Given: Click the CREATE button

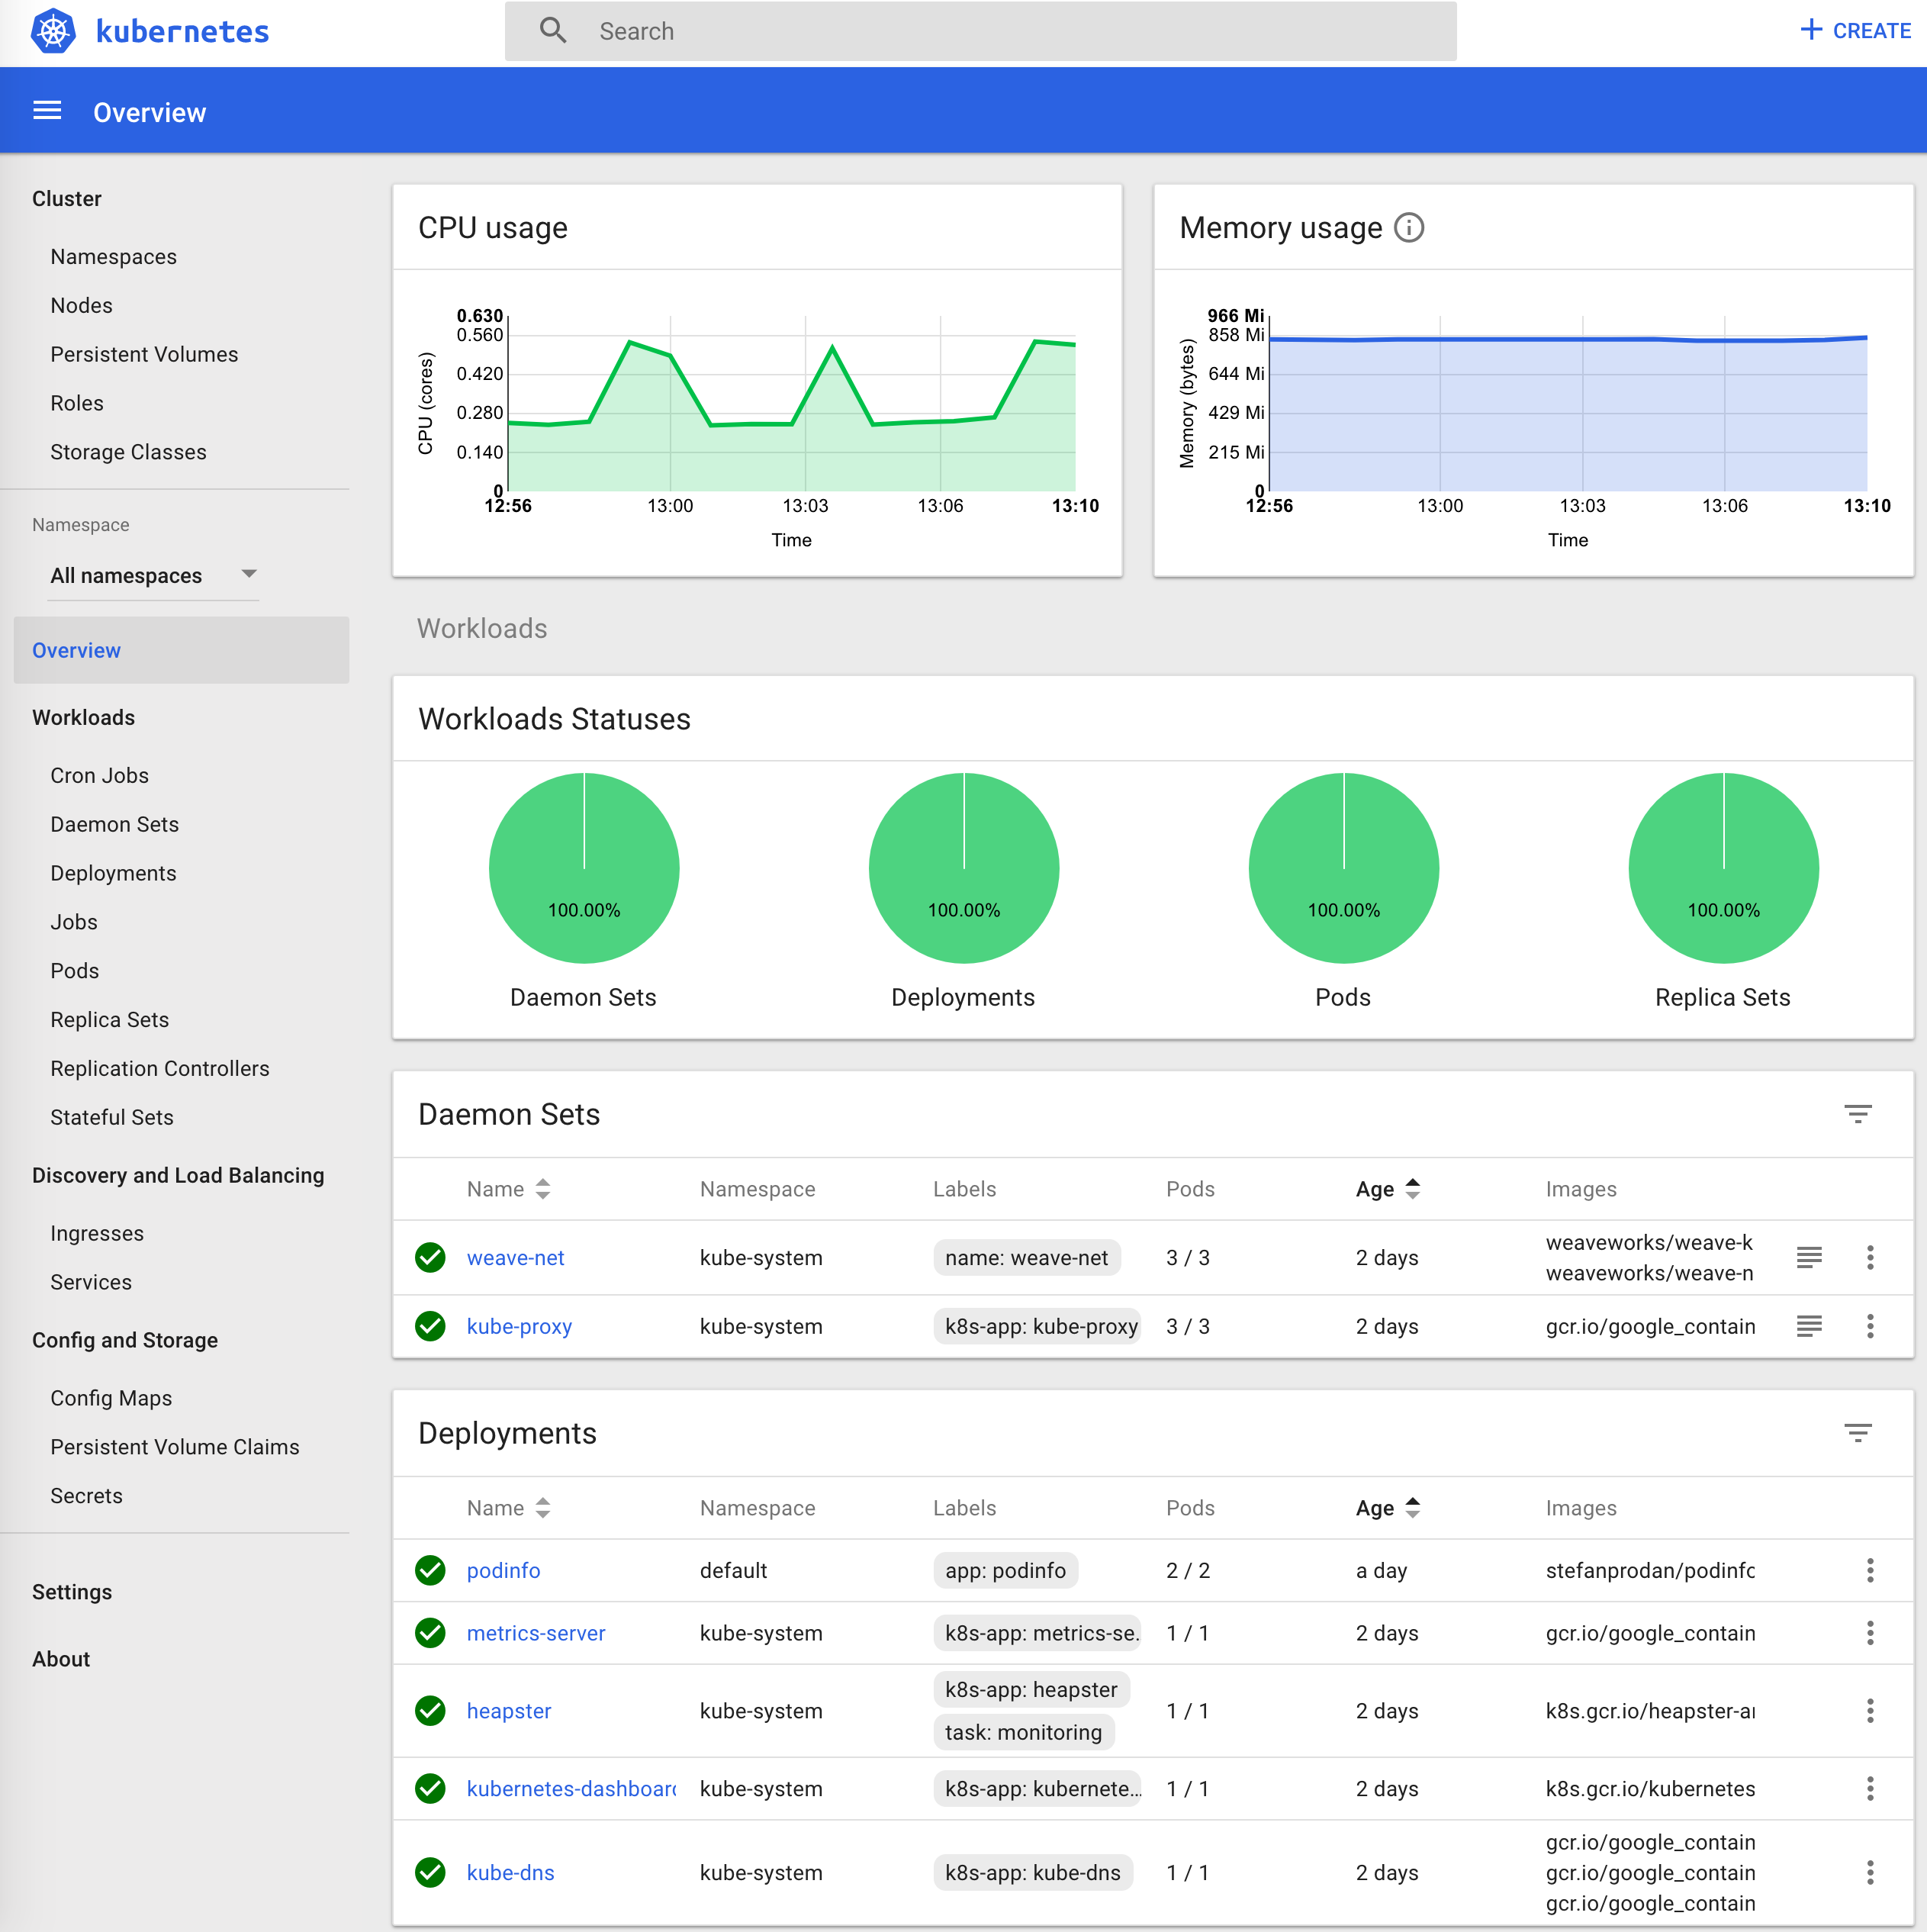Looking at the screenshot, I should tap(1855, 30).
